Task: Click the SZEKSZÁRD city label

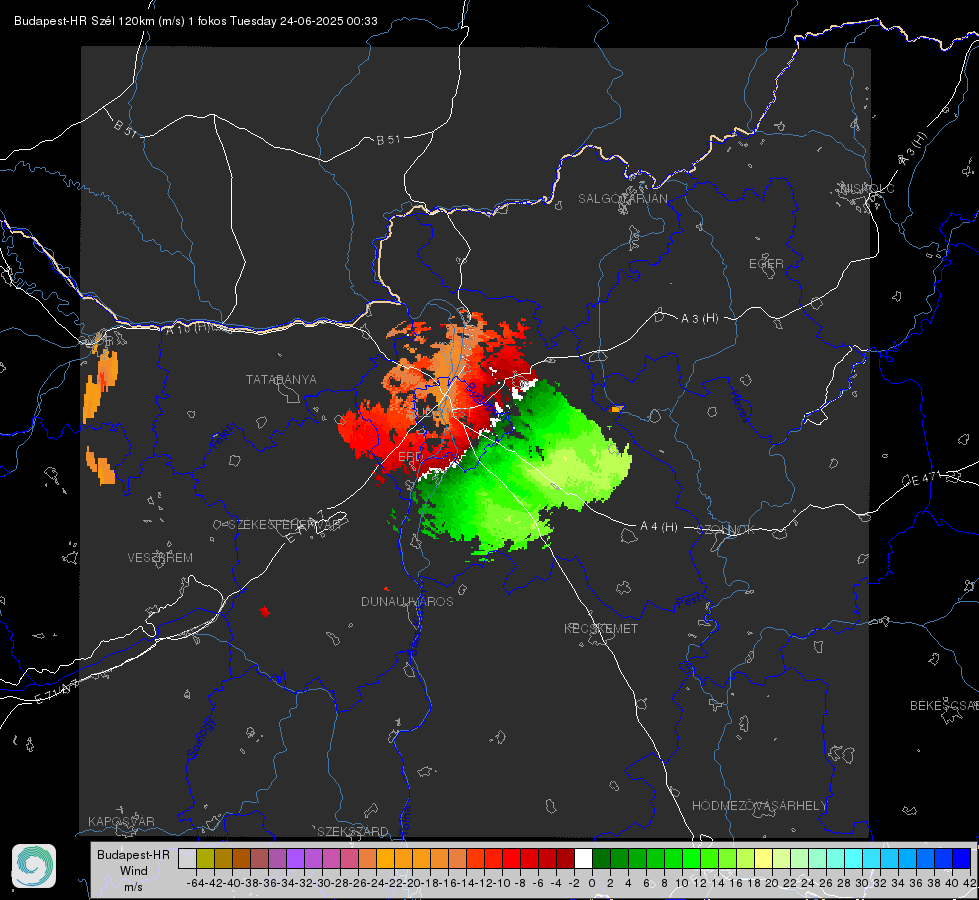Action: click(x=353, y=831)
